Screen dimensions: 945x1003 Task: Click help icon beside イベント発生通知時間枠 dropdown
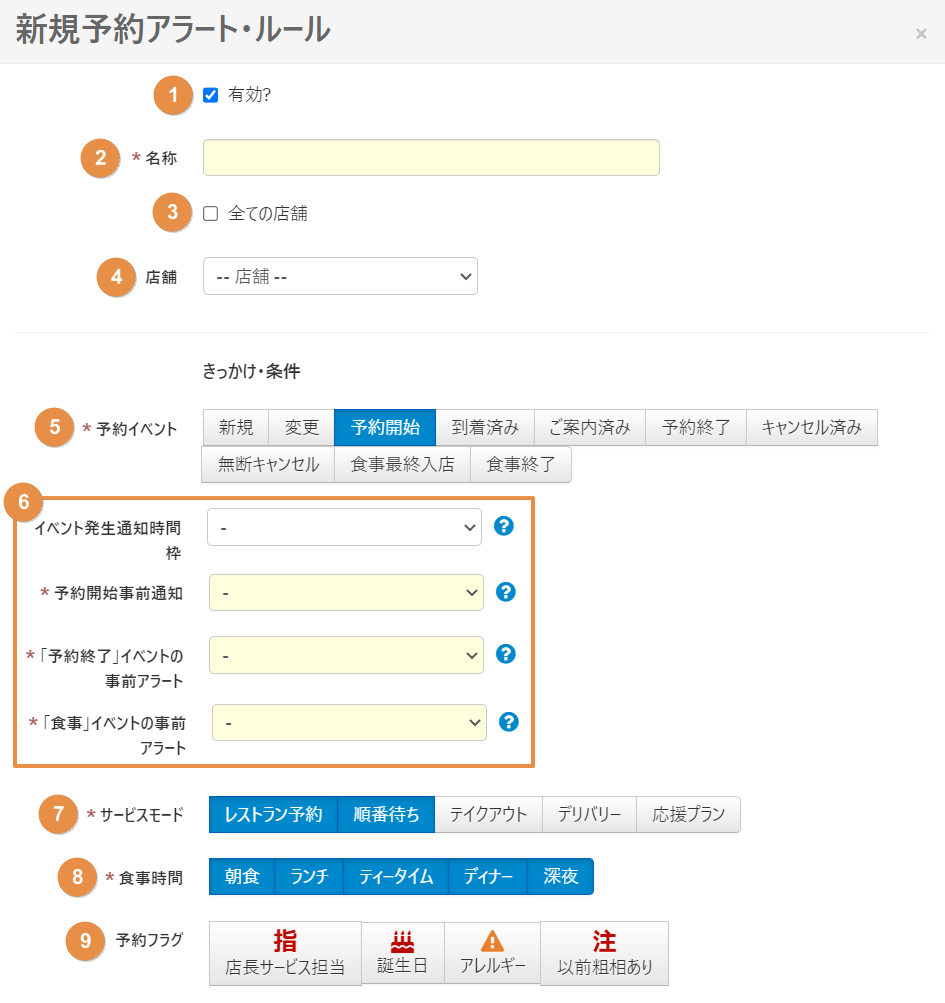click(504, 526)
